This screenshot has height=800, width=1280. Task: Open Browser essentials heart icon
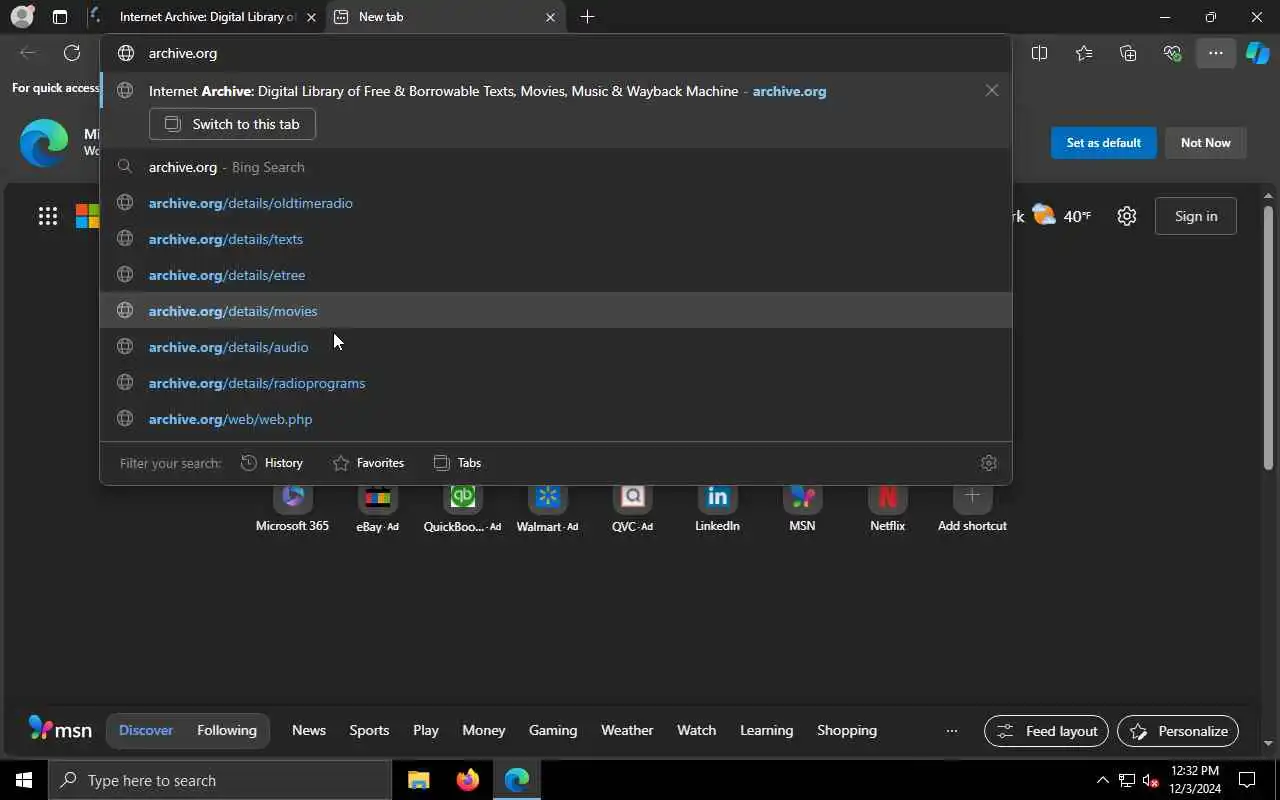point(1172,53)
